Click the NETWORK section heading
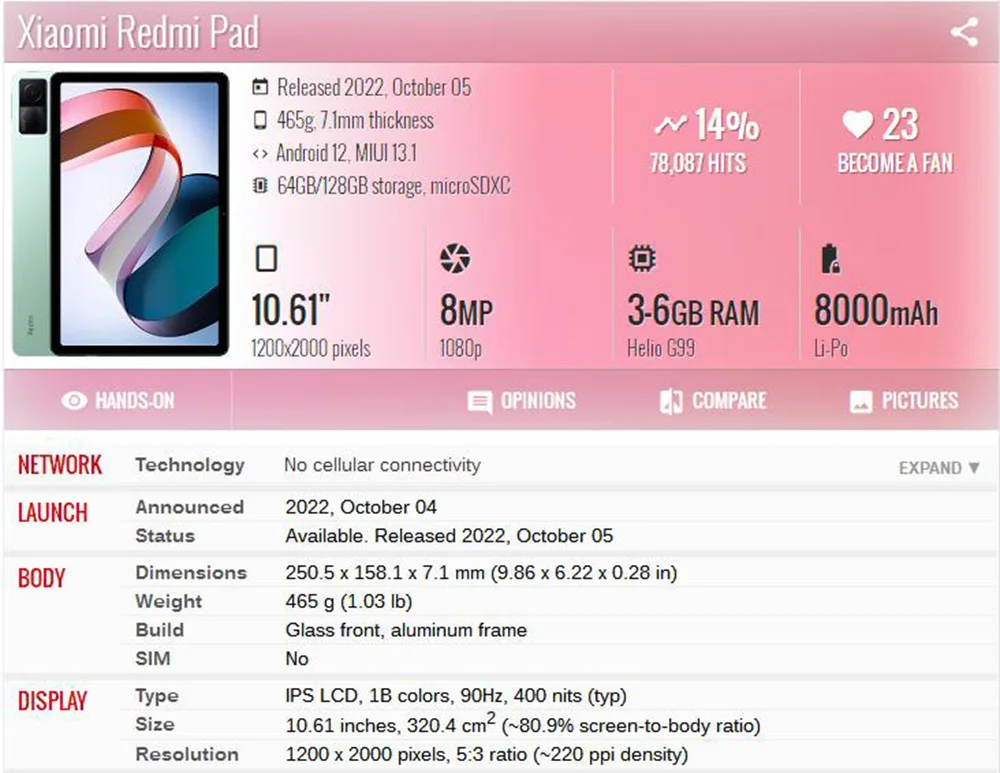 click(60, 465)
